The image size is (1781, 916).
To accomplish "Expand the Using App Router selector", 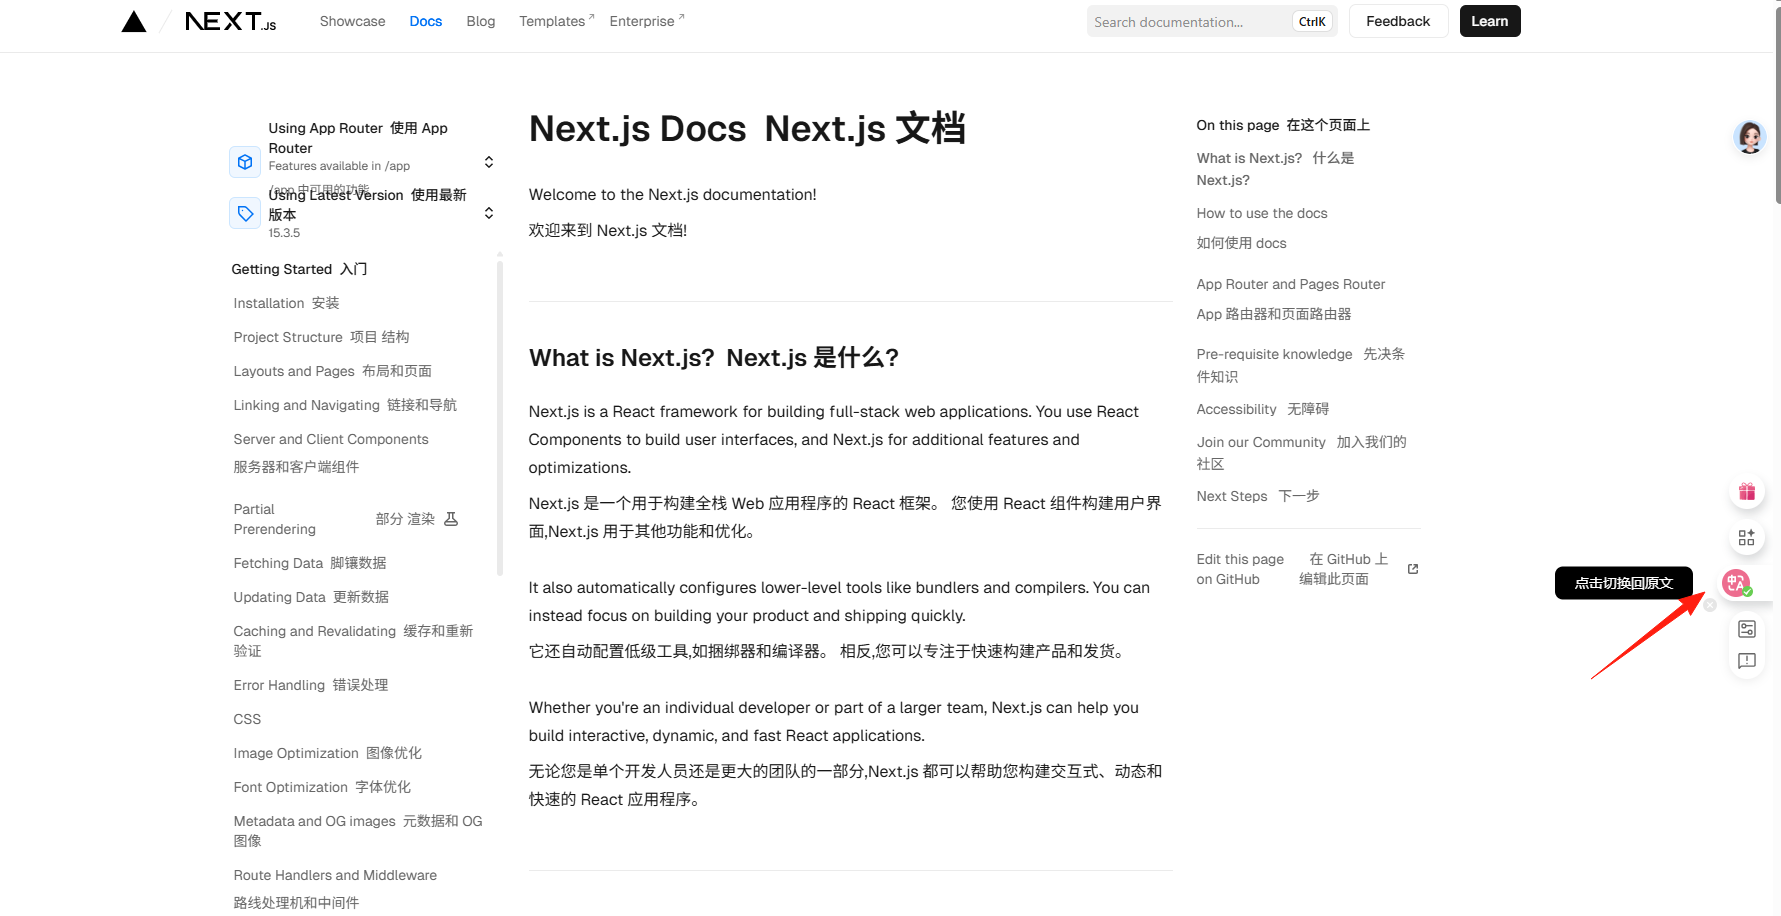I will point(489,162).
